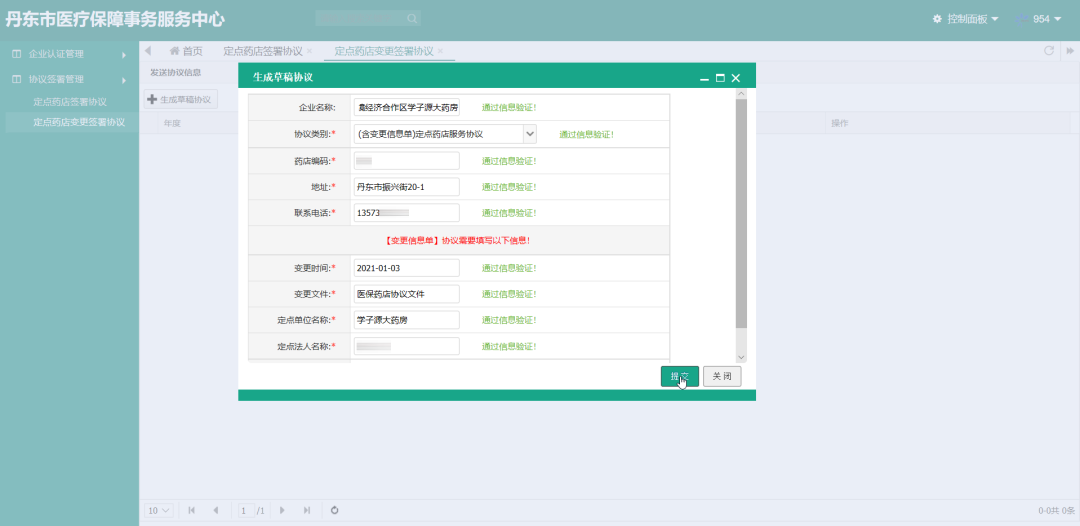Collapse the 协议签署管理 sidebar menu

coord(70,80)
